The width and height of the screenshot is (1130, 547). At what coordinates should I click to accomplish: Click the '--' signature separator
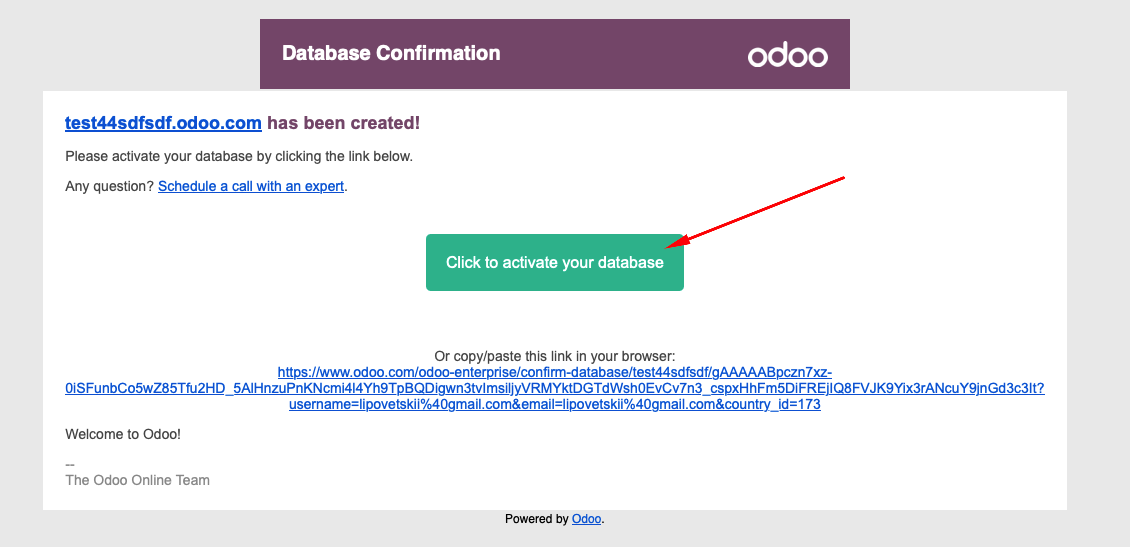[70, 465]
